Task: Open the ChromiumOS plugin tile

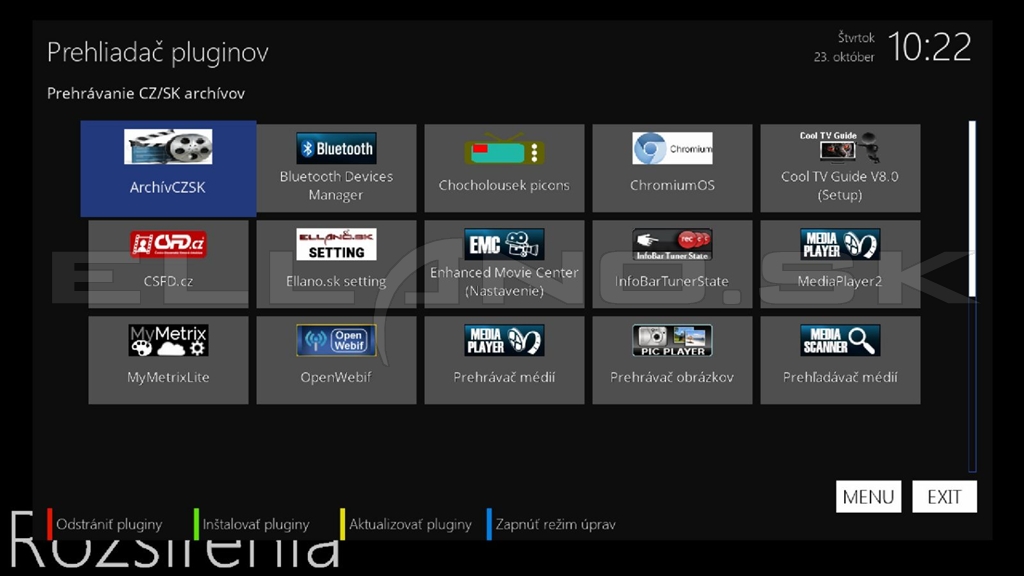Action: pos(672,168)
